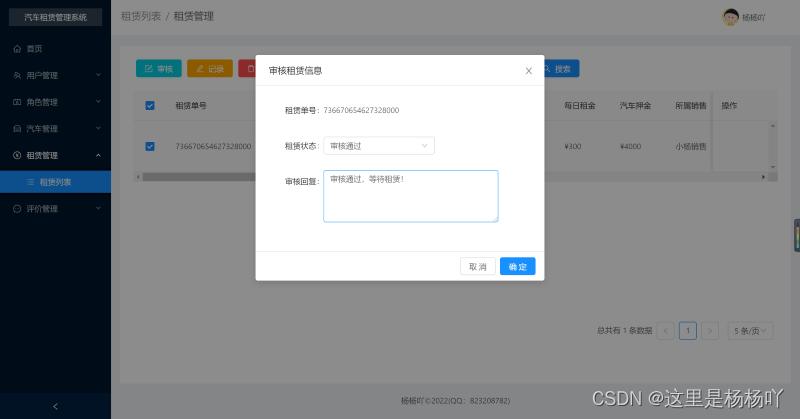Close the 审核租赁信息 dialog
The height and width of the screenshot is (419, 800).
[x=529, y=71]
